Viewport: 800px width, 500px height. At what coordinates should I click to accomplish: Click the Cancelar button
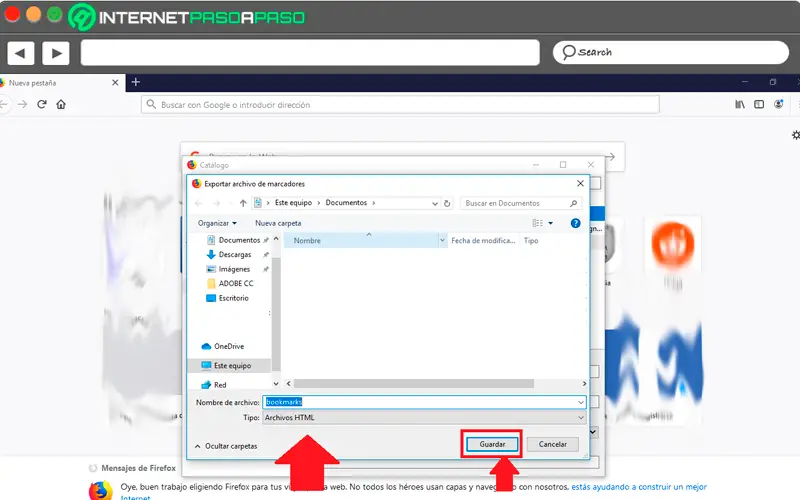click(553, 444)
